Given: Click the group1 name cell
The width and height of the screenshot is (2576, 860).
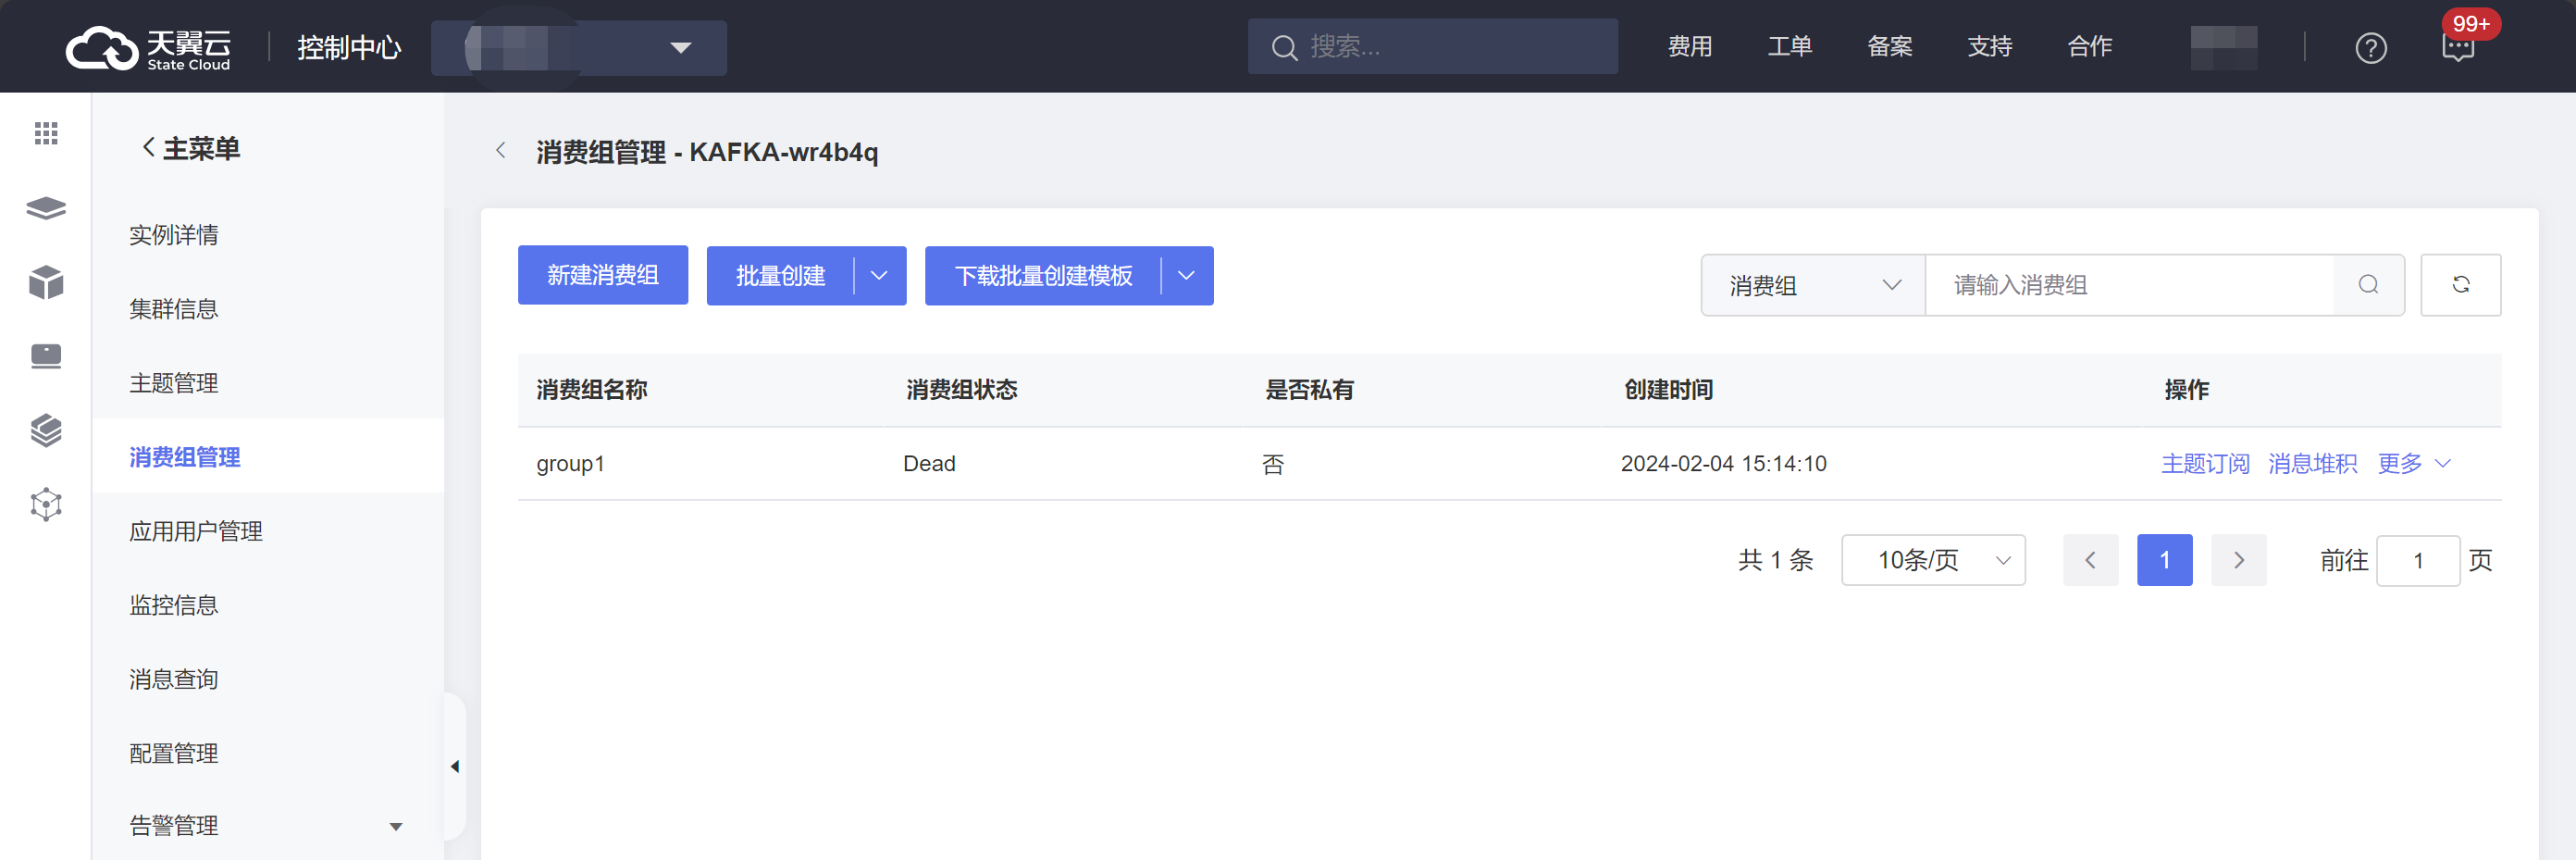Looking at the screenshot, I should [x=571, y=464].
